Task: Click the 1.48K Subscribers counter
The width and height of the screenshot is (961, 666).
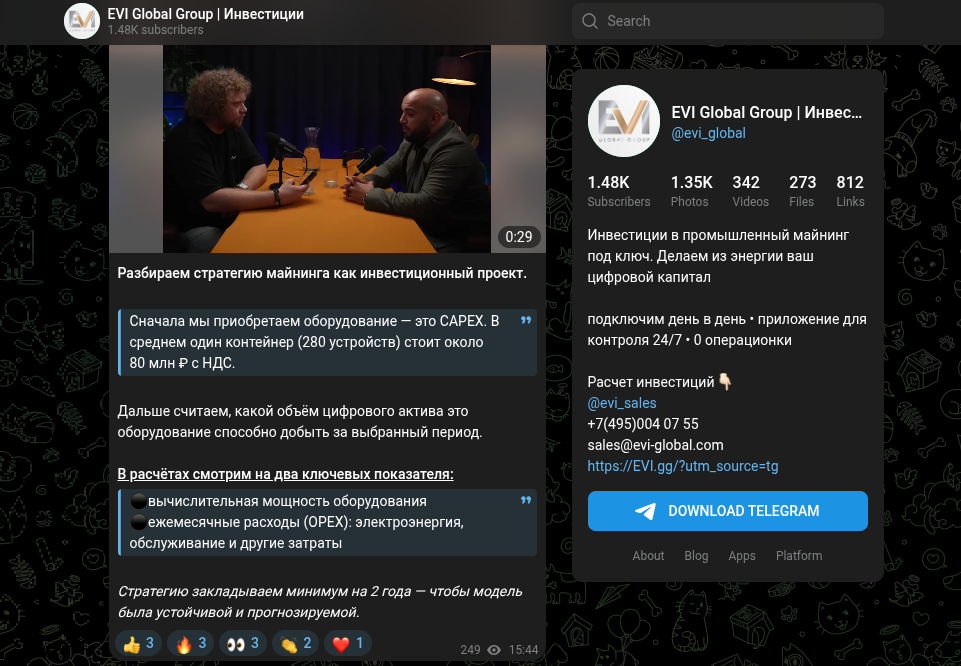Action: pyautogui.click(x=618, y=191)
